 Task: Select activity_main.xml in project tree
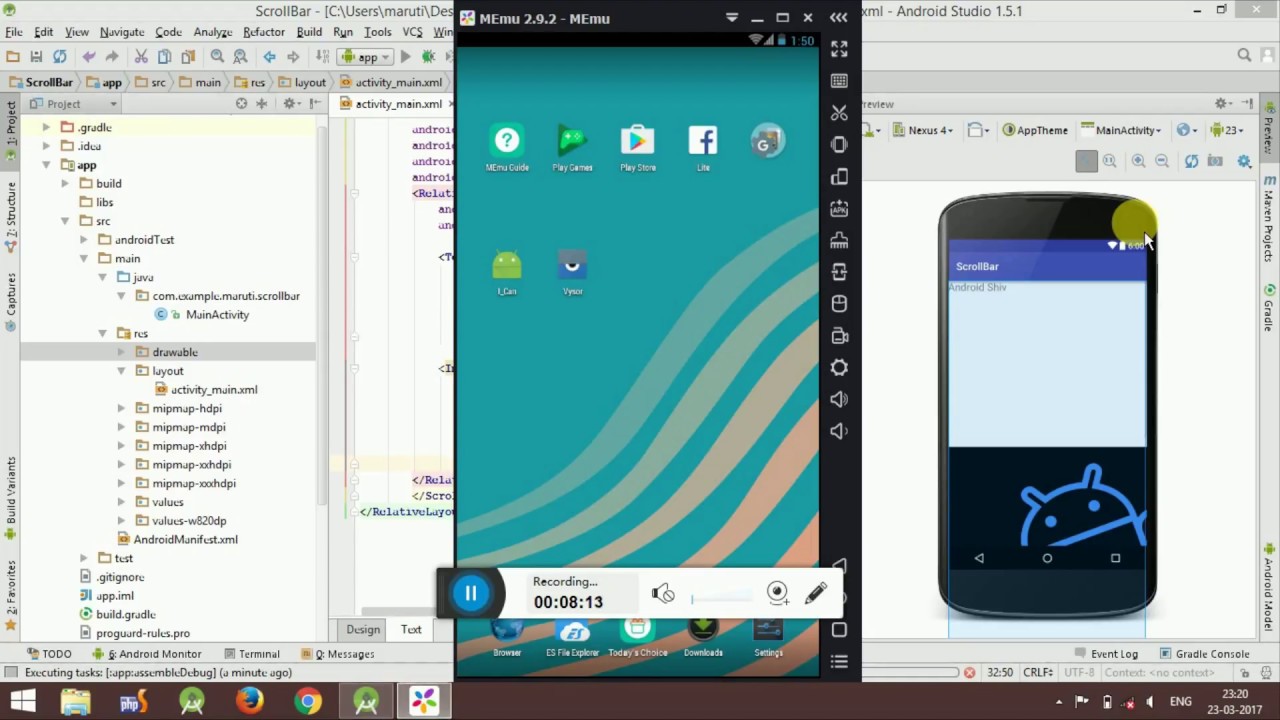[213, 390]
